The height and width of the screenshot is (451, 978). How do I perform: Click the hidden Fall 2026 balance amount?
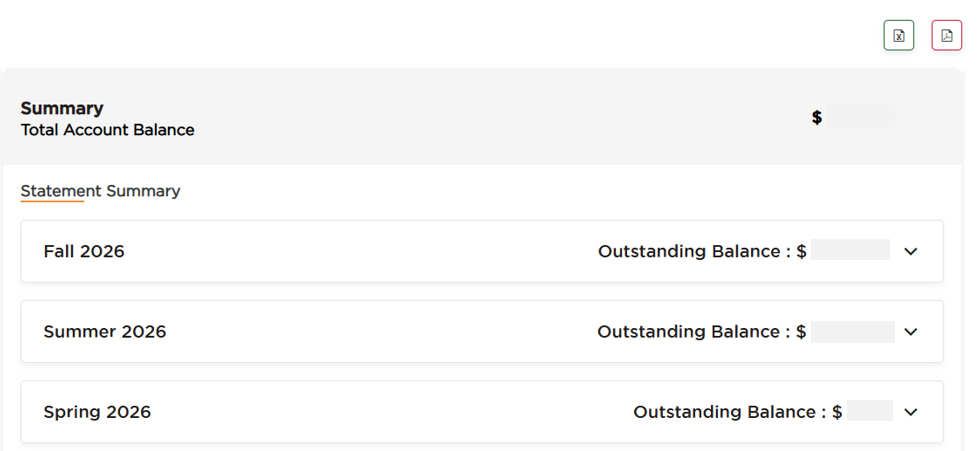850,250
